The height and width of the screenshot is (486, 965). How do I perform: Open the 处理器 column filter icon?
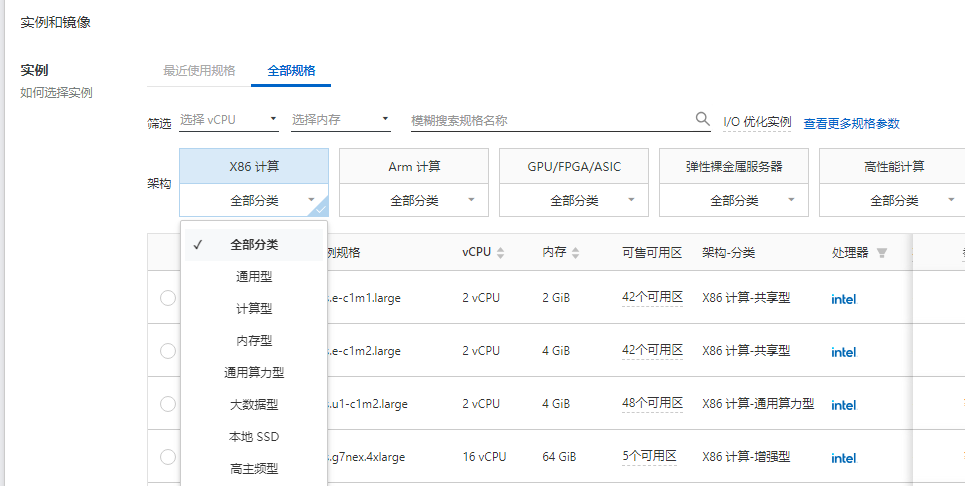tap(882, 253)
